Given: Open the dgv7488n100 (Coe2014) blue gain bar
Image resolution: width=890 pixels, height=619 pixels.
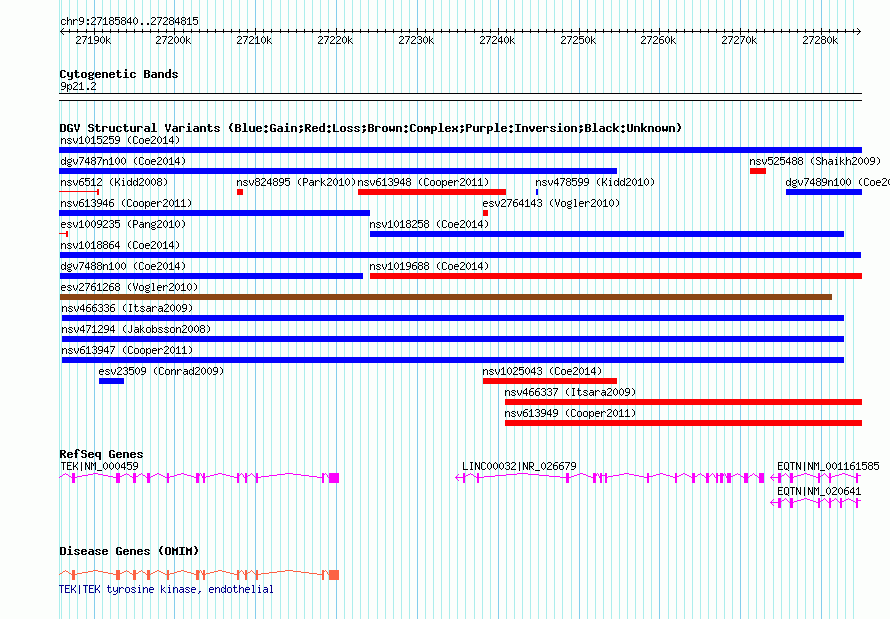Looking at the screenshot, I should pyautogui.click(x=211, y=276).
